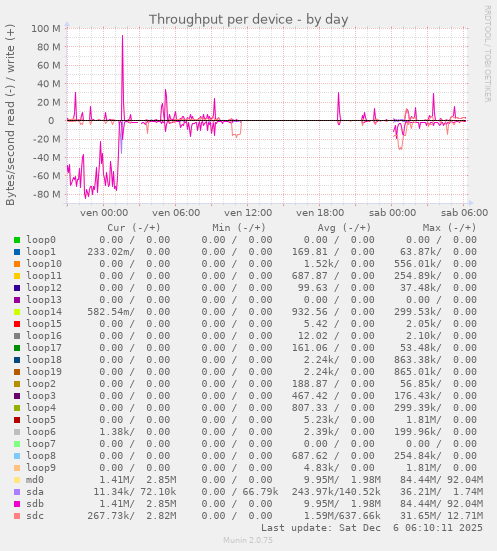The width and height of the screenshot is (497, 551).
Task: Click the graph title "Throughput per device - by day"
Action: click(x=248, y=19)
